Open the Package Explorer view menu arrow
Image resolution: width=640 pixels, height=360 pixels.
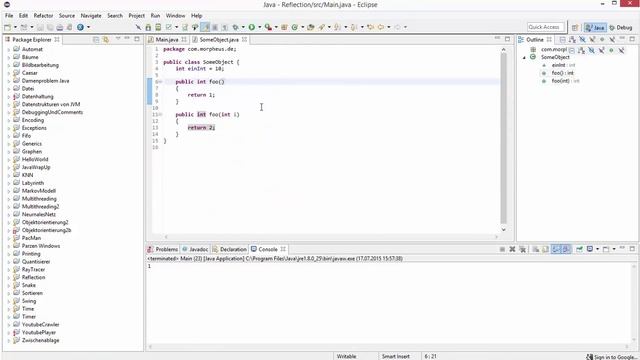(x=118, y=39)
